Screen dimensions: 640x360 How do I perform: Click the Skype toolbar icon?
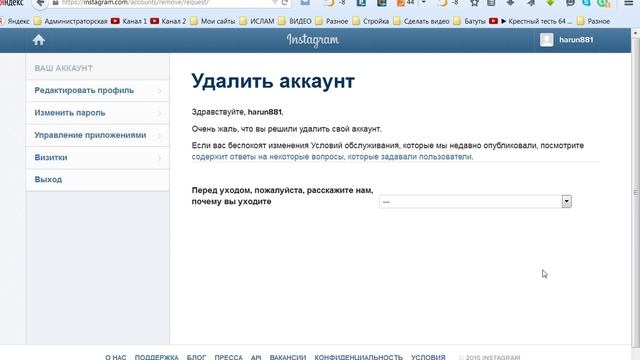[586, 3]
